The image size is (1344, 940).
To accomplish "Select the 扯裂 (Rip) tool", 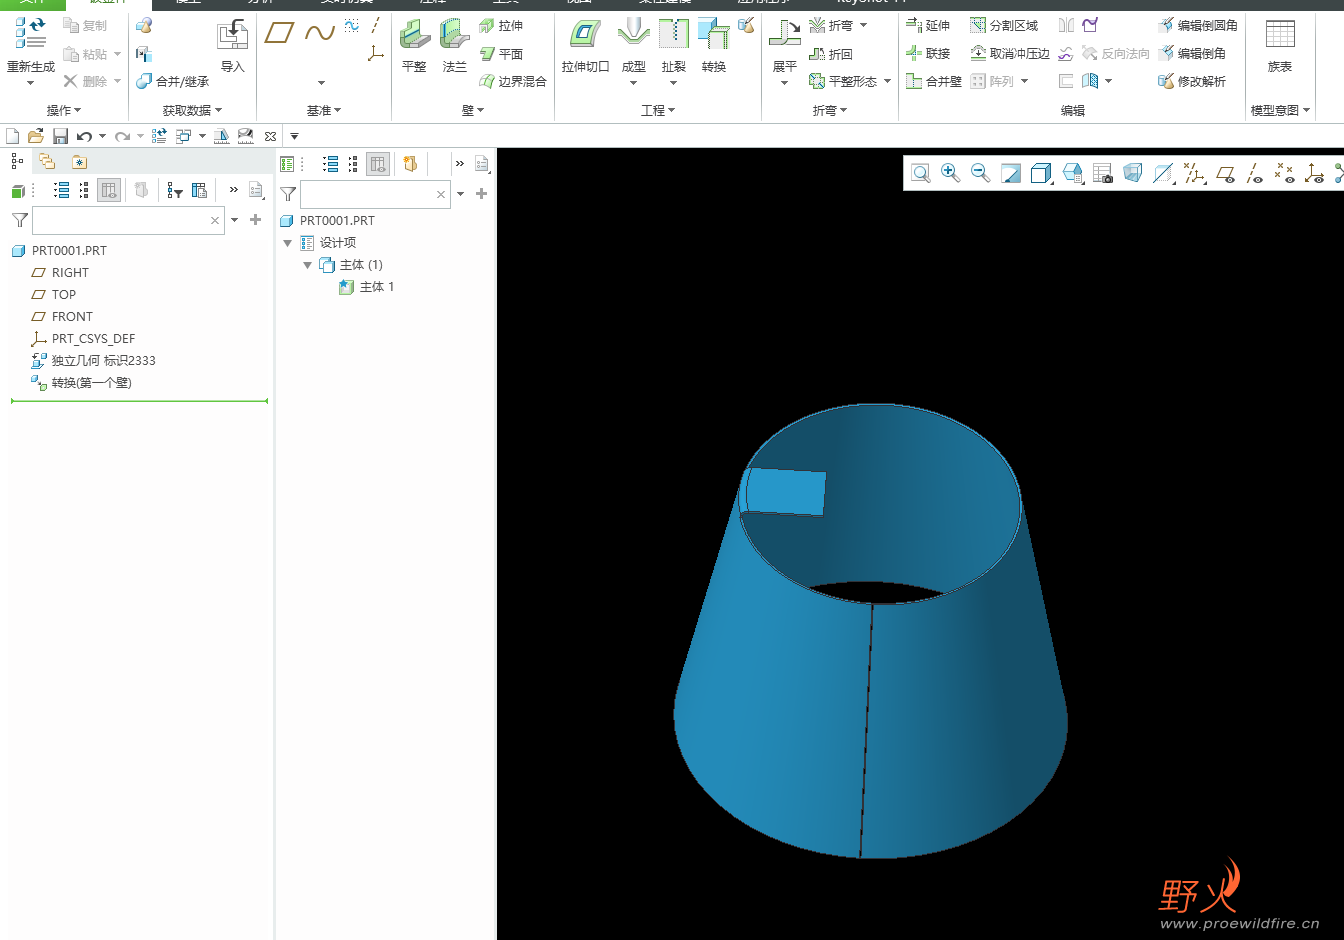I will click(674, 46).
